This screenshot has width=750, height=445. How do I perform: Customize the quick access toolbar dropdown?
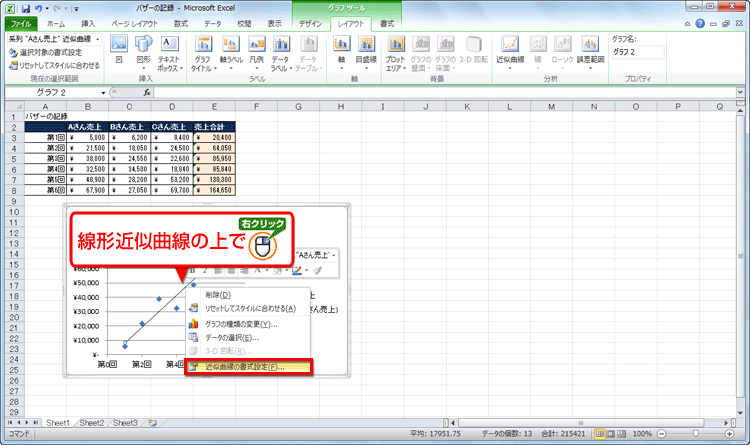pyautogui.click(x=77, y=9)
